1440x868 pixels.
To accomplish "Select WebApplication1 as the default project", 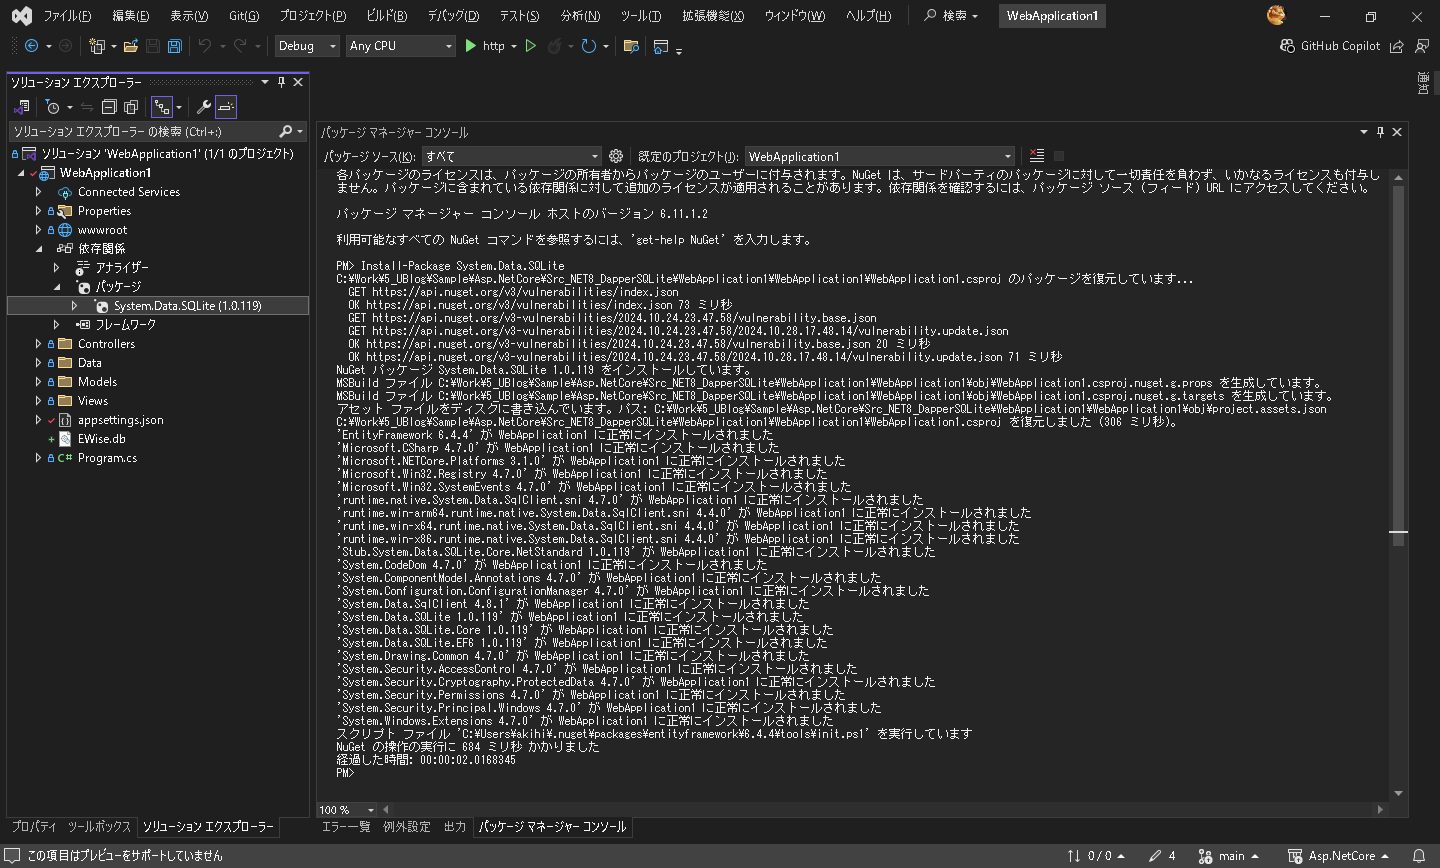I will [x=880, y=156].
